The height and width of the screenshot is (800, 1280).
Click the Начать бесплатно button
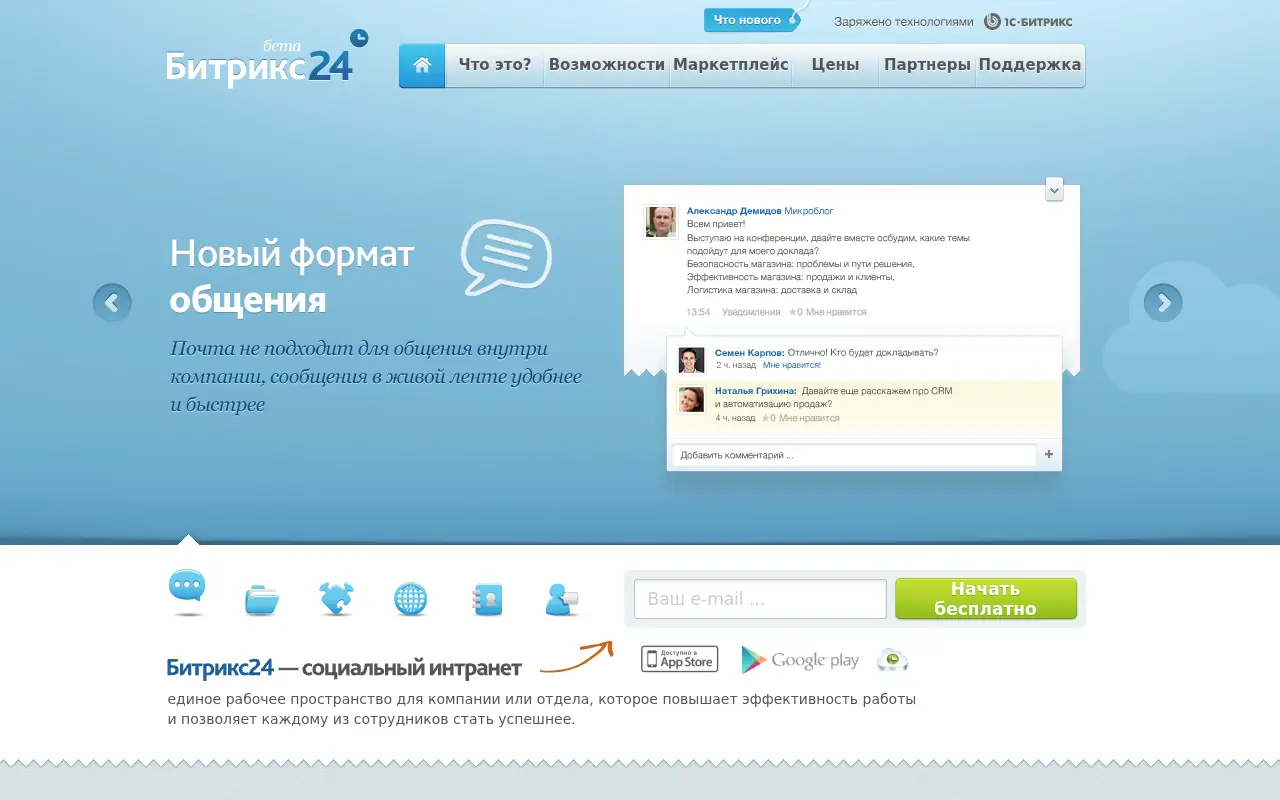tap(986, 599)
